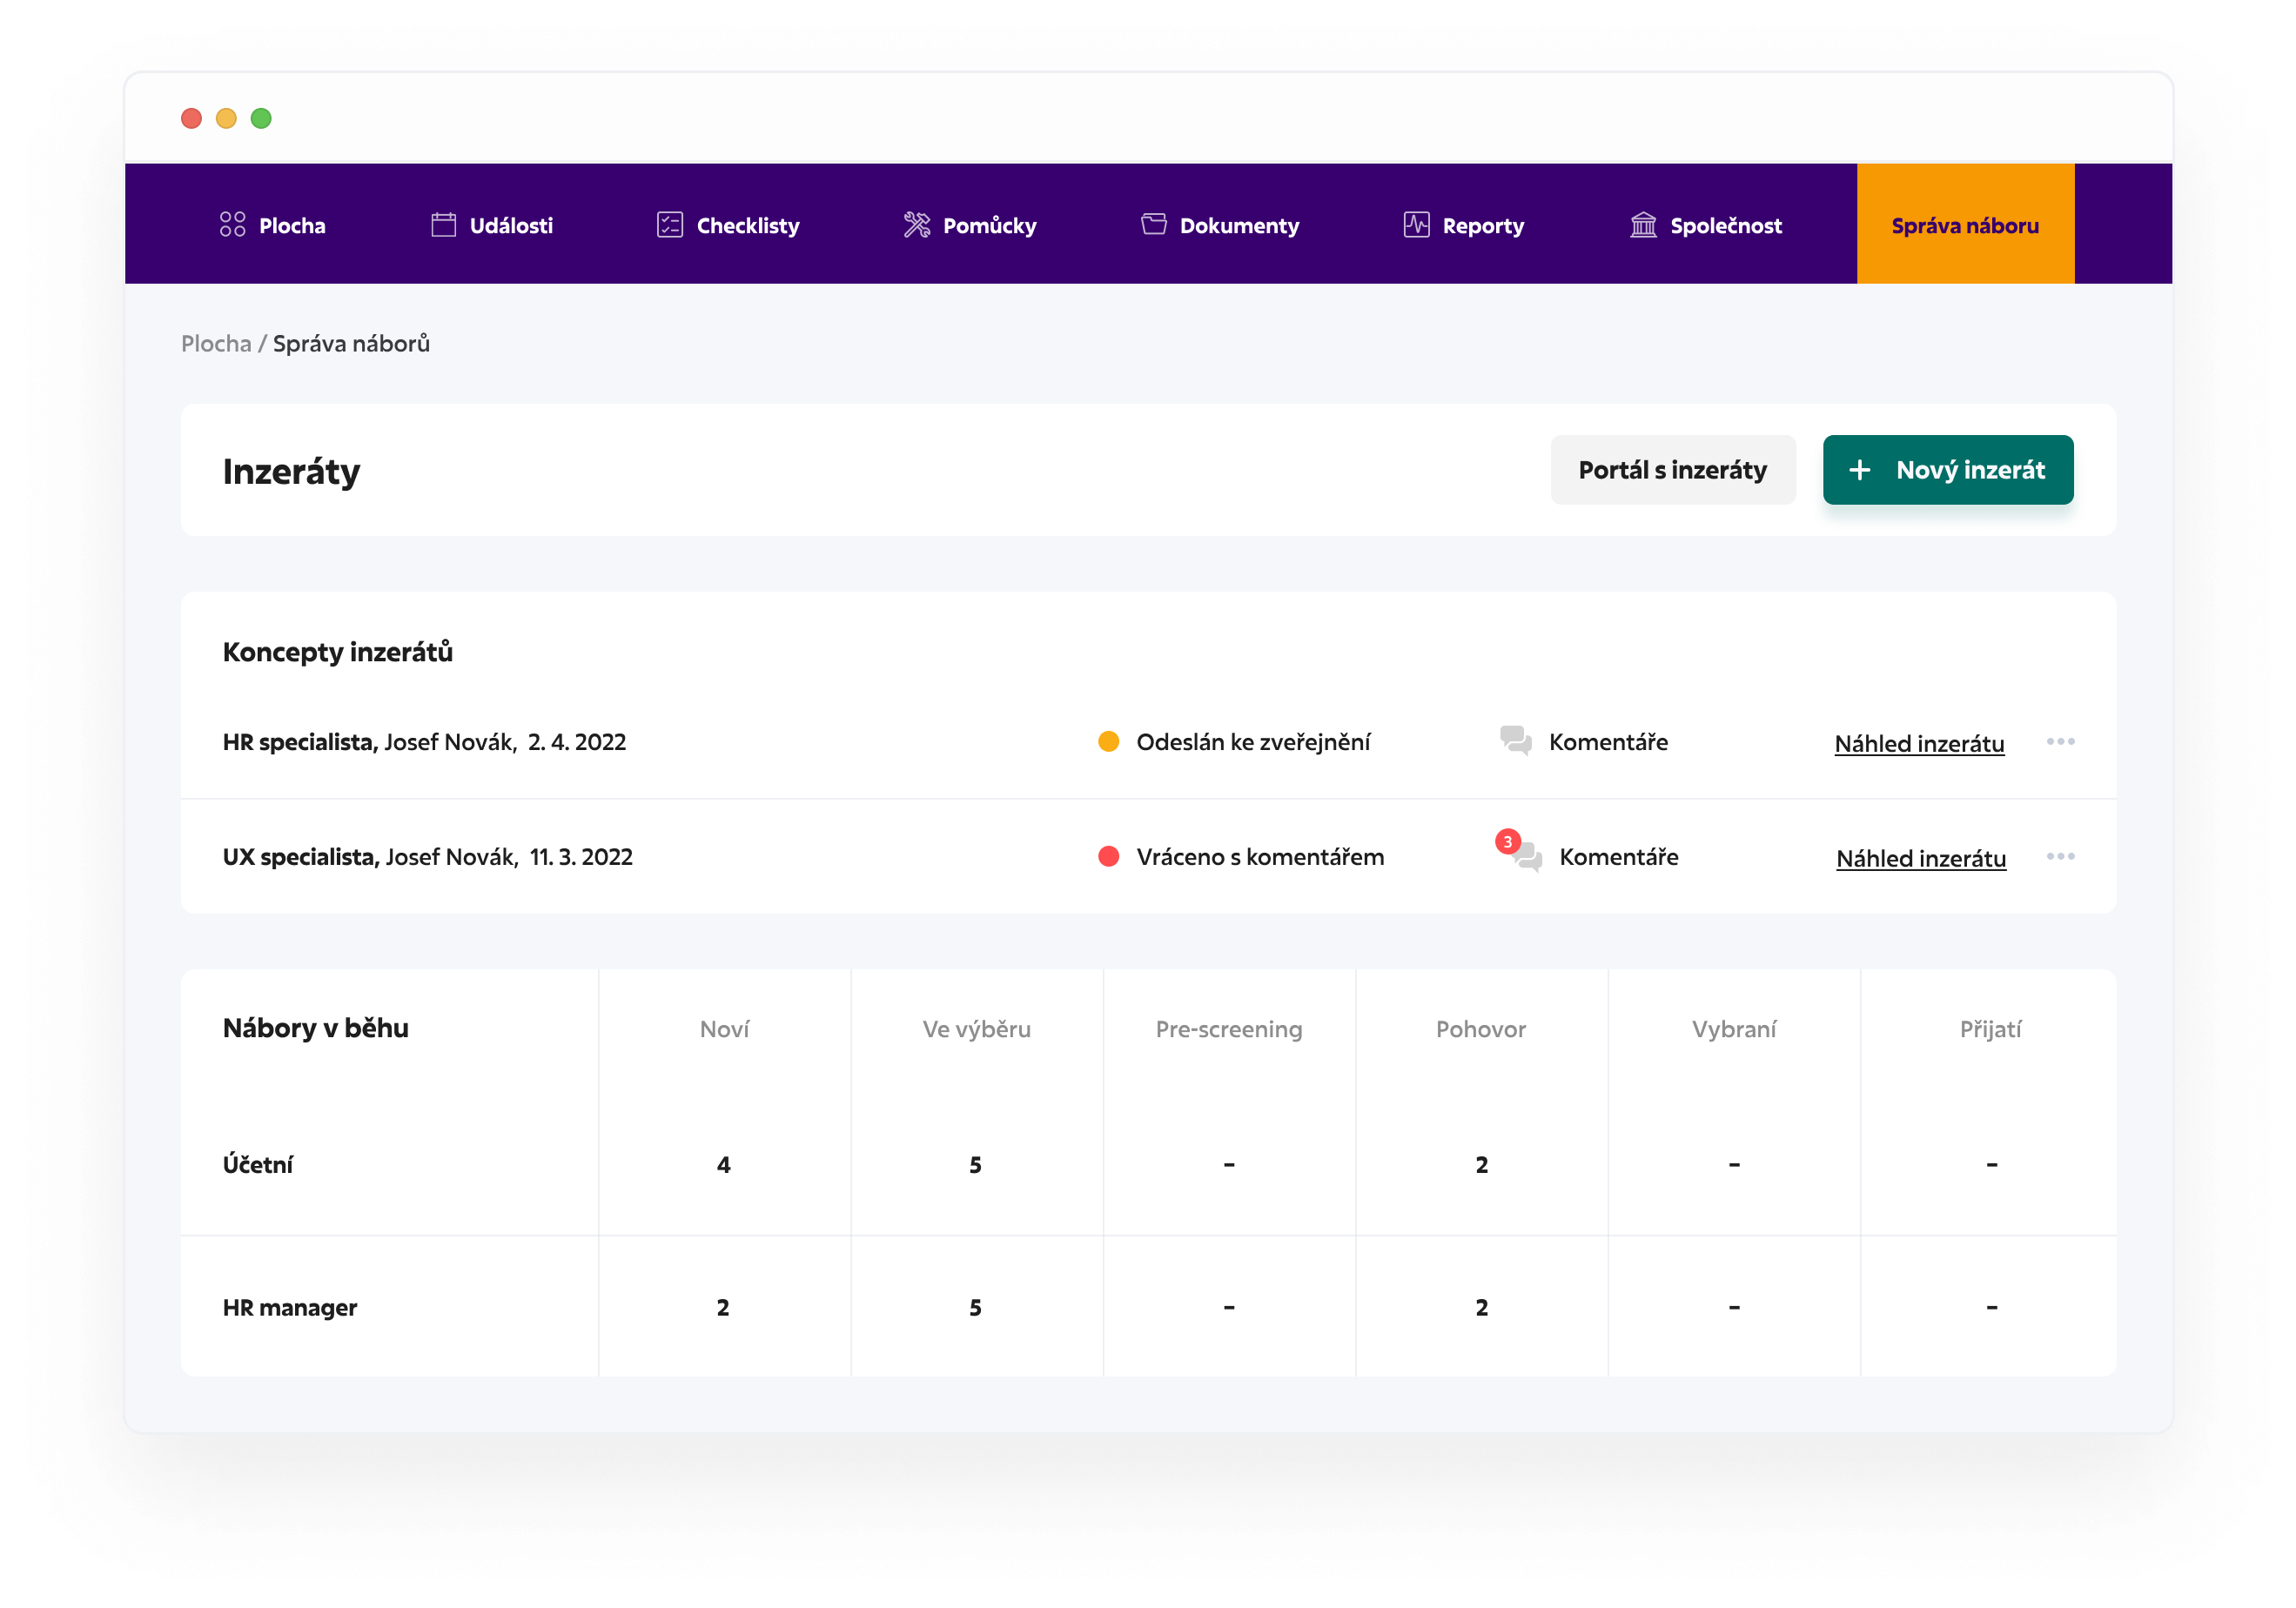
Task: Click the Společnost building icon
Action: tap(1643, 225)
